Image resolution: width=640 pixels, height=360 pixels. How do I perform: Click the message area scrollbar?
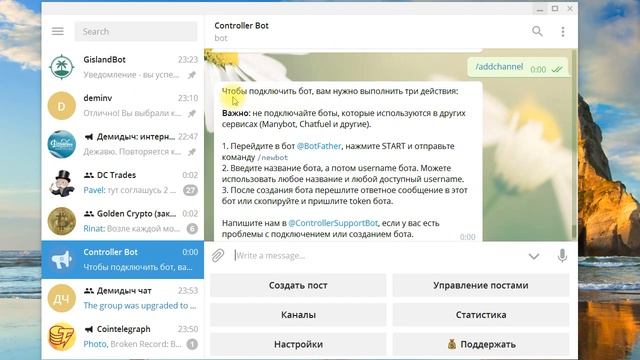click(x=575, y=144)
